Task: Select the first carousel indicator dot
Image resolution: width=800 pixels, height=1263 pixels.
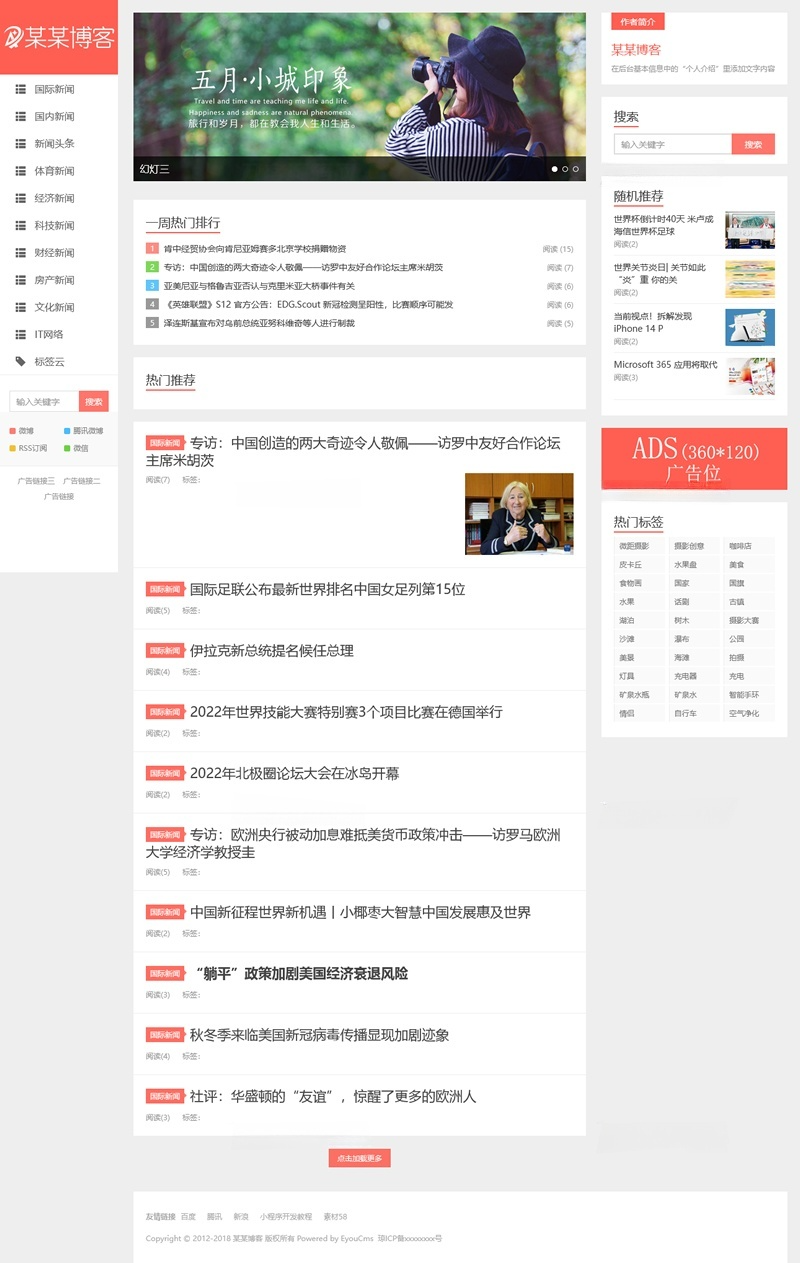Action: point(554,167)
